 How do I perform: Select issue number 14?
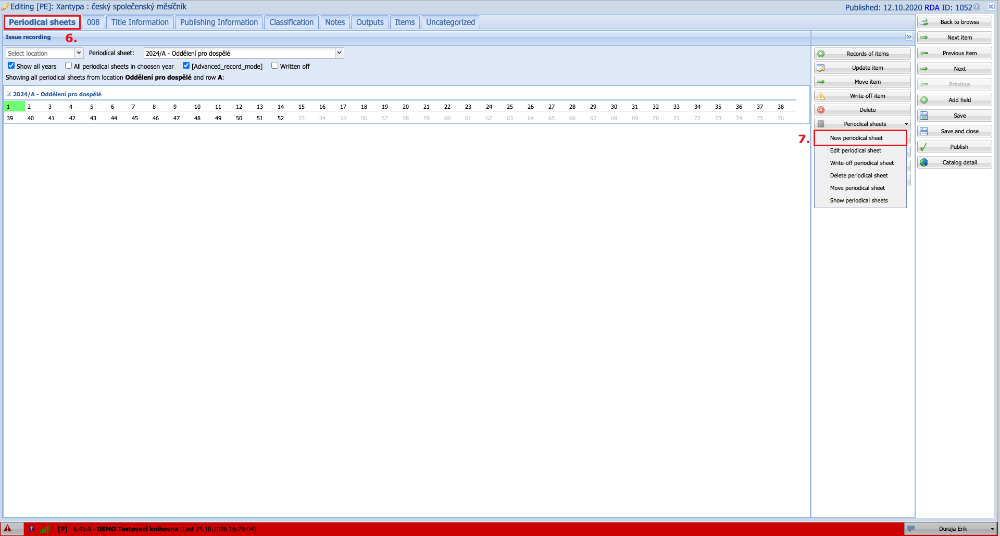[281, 107]
